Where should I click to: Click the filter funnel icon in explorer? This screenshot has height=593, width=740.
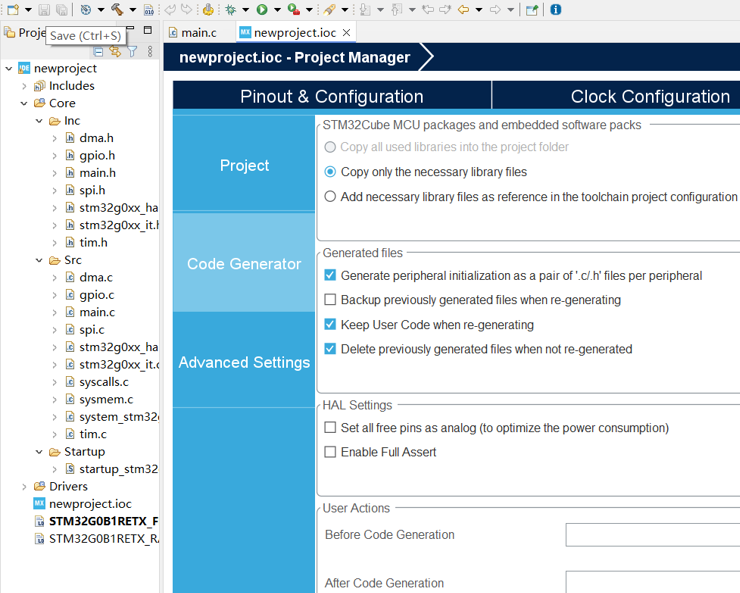pyautogui.click(x=133, y=51)
